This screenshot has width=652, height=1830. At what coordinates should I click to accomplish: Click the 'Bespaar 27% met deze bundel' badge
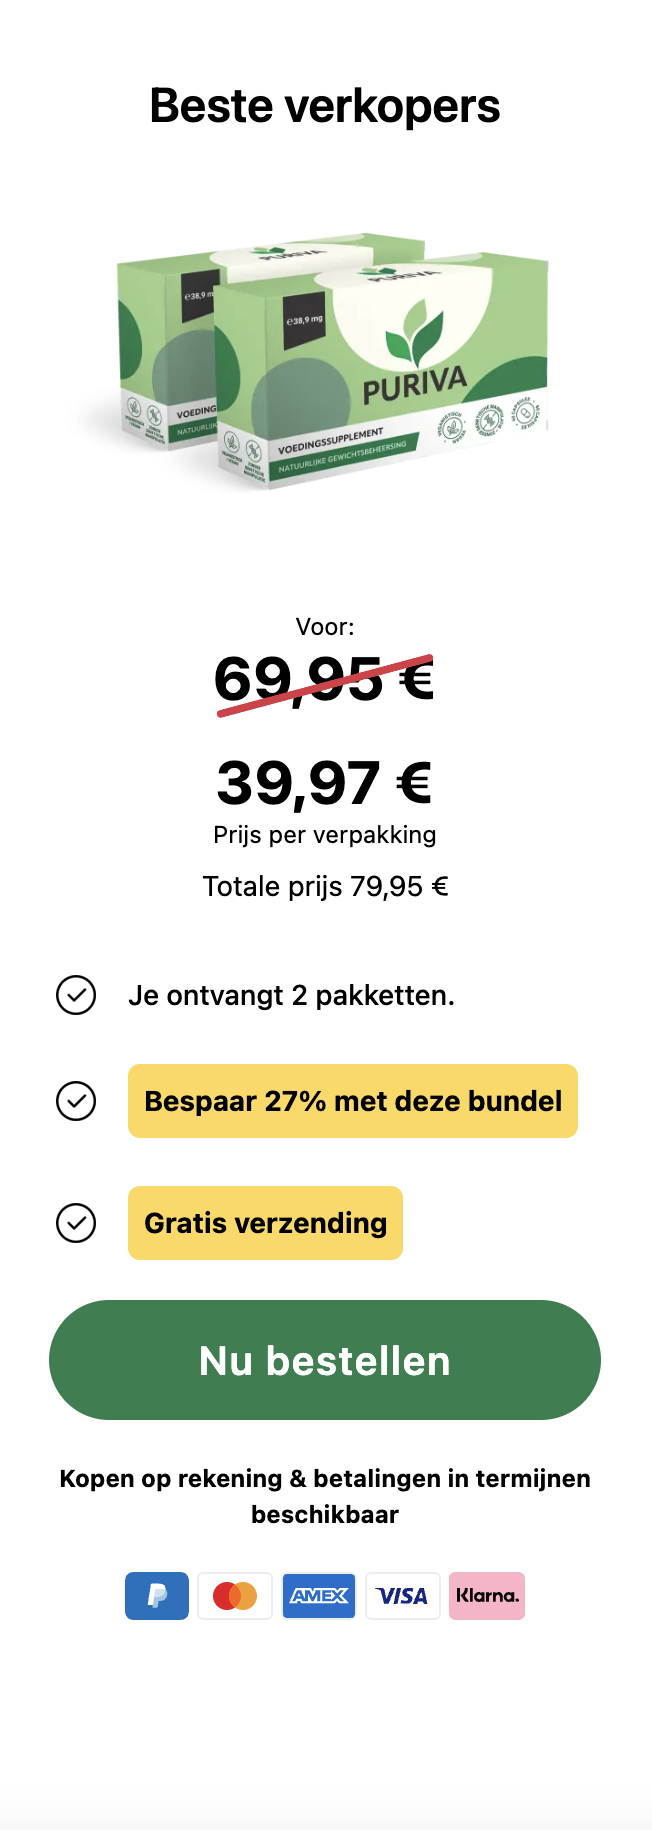(353, 1101)
